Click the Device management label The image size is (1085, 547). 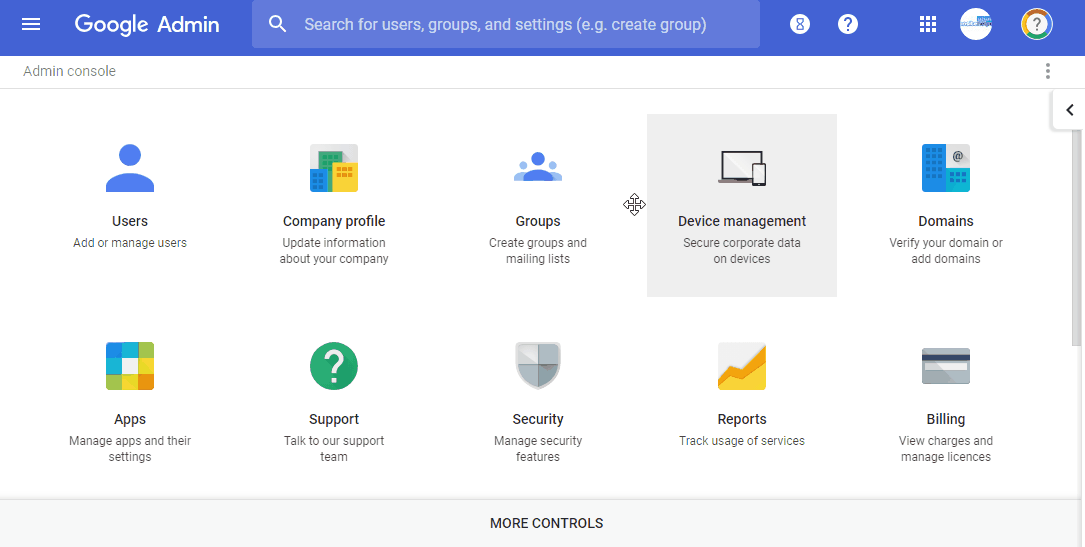pyautogui.click(x=742, y=221)
